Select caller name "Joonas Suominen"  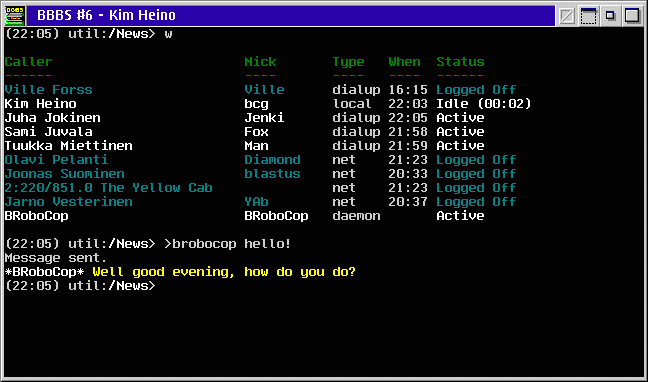point(64,174)
